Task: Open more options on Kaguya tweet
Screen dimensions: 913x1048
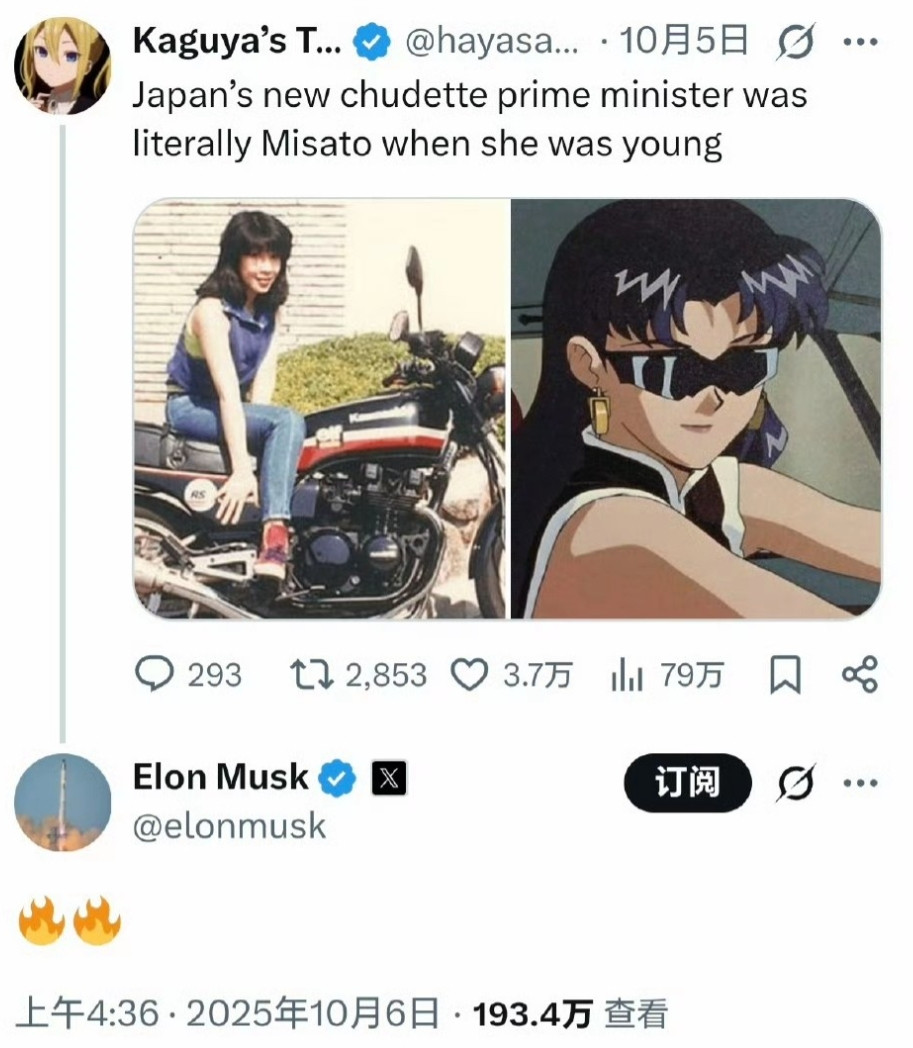Action: (859, 42)
